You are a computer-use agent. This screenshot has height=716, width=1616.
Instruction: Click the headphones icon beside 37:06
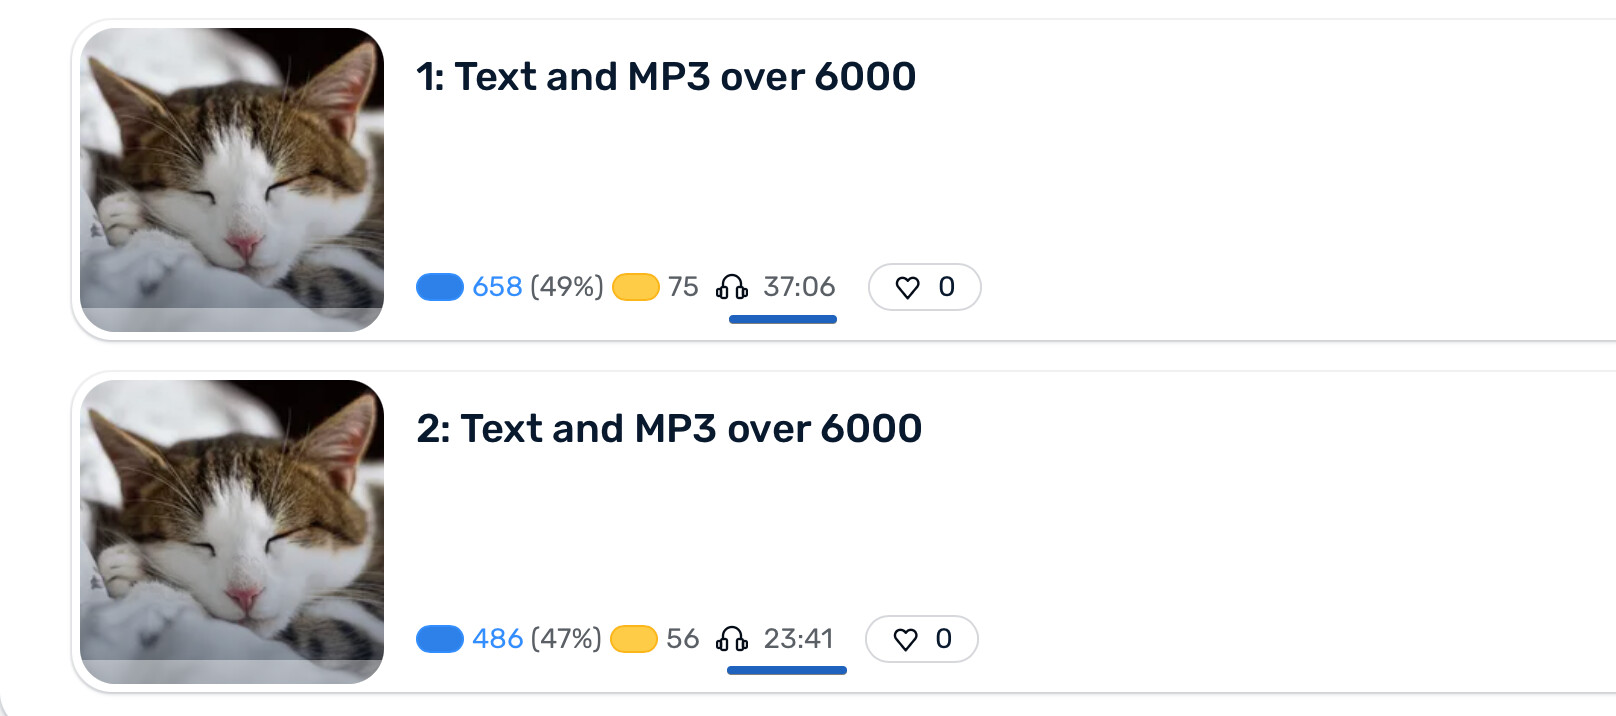point(732,288)
